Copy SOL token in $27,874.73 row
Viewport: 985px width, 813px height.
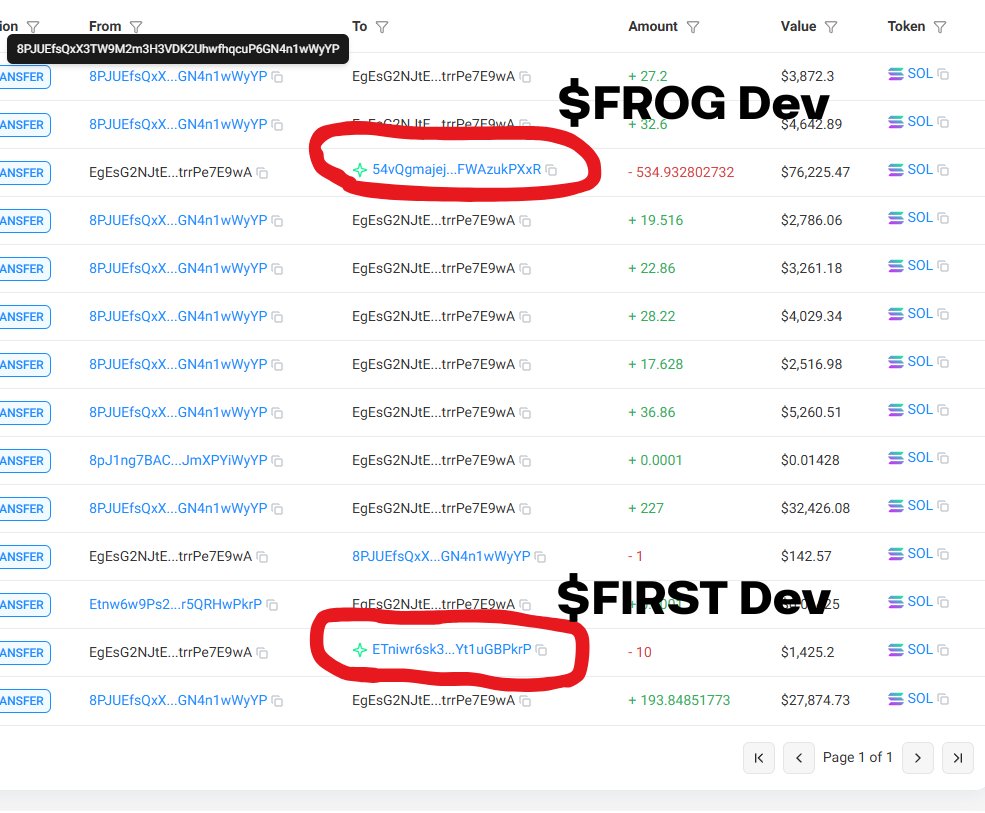coord(943,699)
